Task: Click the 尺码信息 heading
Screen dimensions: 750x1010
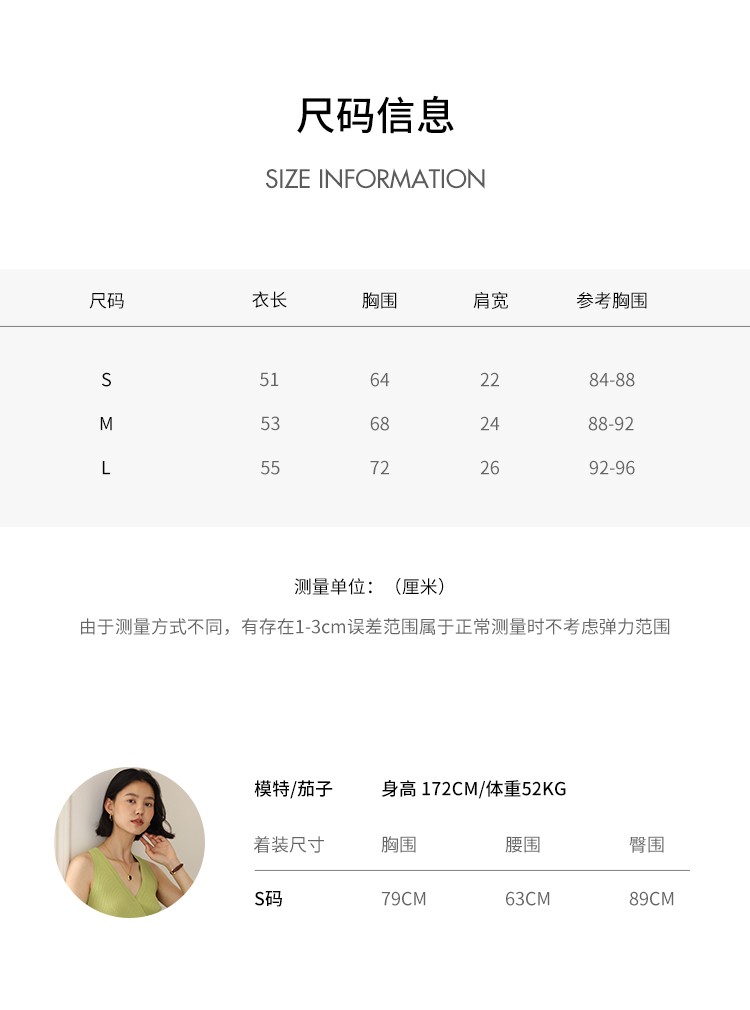Action: tap(375, 116)
